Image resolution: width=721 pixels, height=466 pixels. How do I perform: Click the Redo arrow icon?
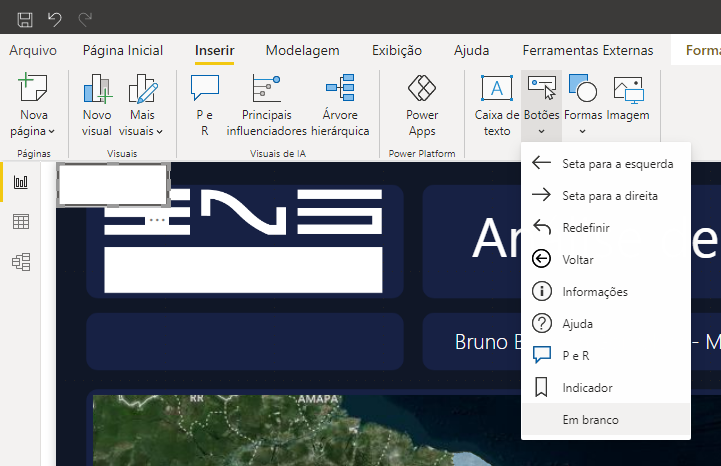click(x=85, y=20)
